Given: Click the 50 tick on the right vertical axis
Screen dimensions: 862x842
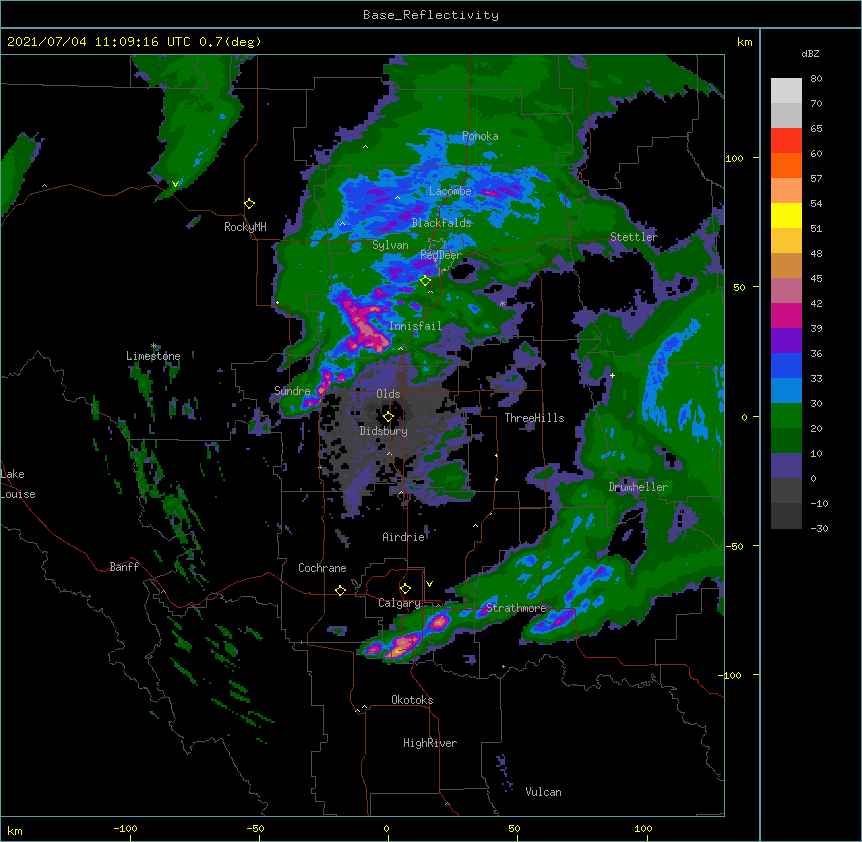Looking at the screenshot, I should 739,287.
